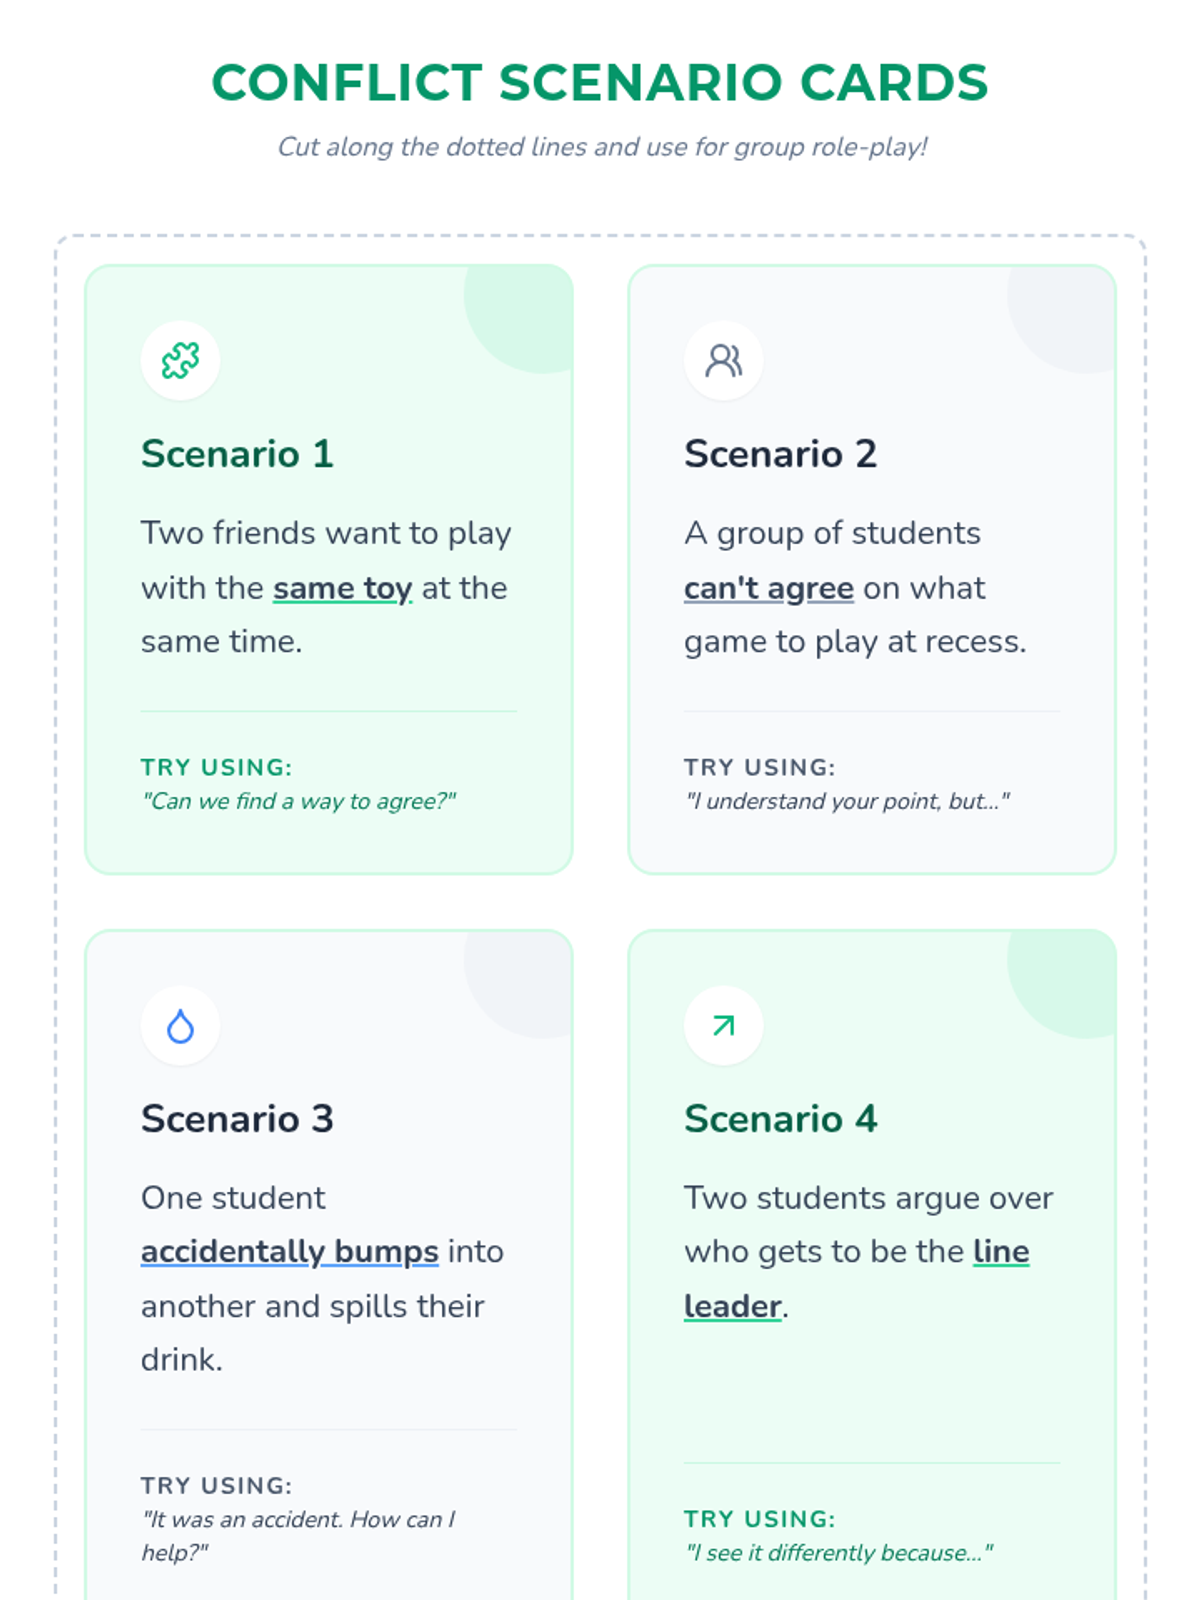The width and height of the screenshot is (1200, 1600).
Task: Click the diagonal arrow icon in Scenario 4
Action: (723, 1026)
